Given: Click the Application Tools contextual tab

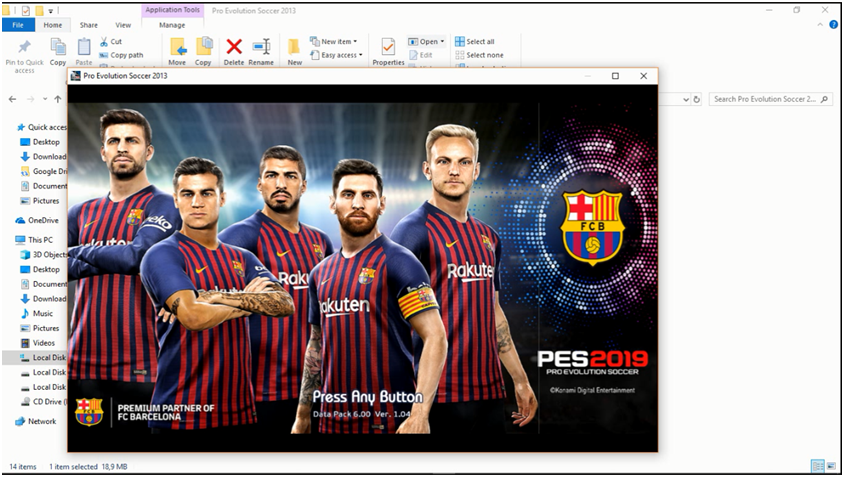Looking at the screenshot, I should (173, 10).
